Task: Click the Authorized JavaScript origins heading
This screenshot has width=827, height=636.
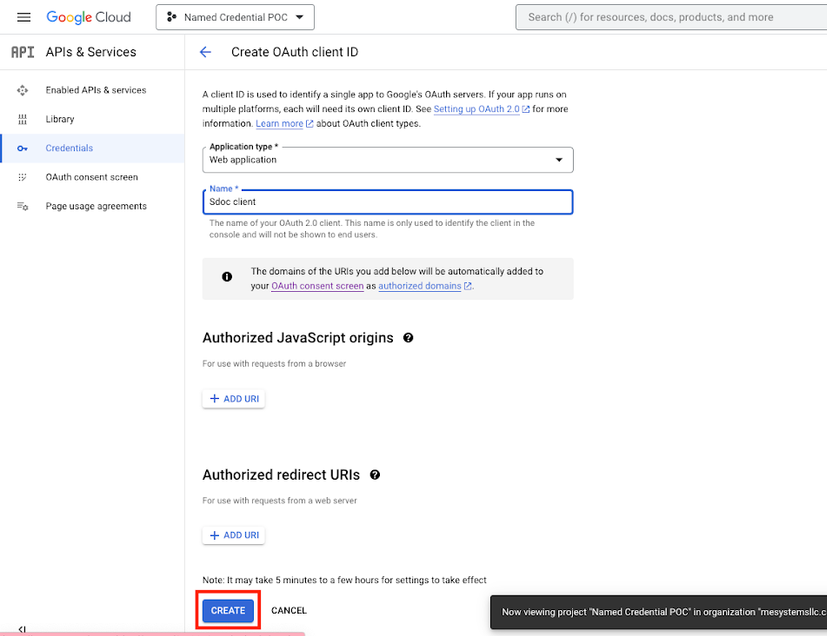Action: pyautogui.click(x=298, y=338)
